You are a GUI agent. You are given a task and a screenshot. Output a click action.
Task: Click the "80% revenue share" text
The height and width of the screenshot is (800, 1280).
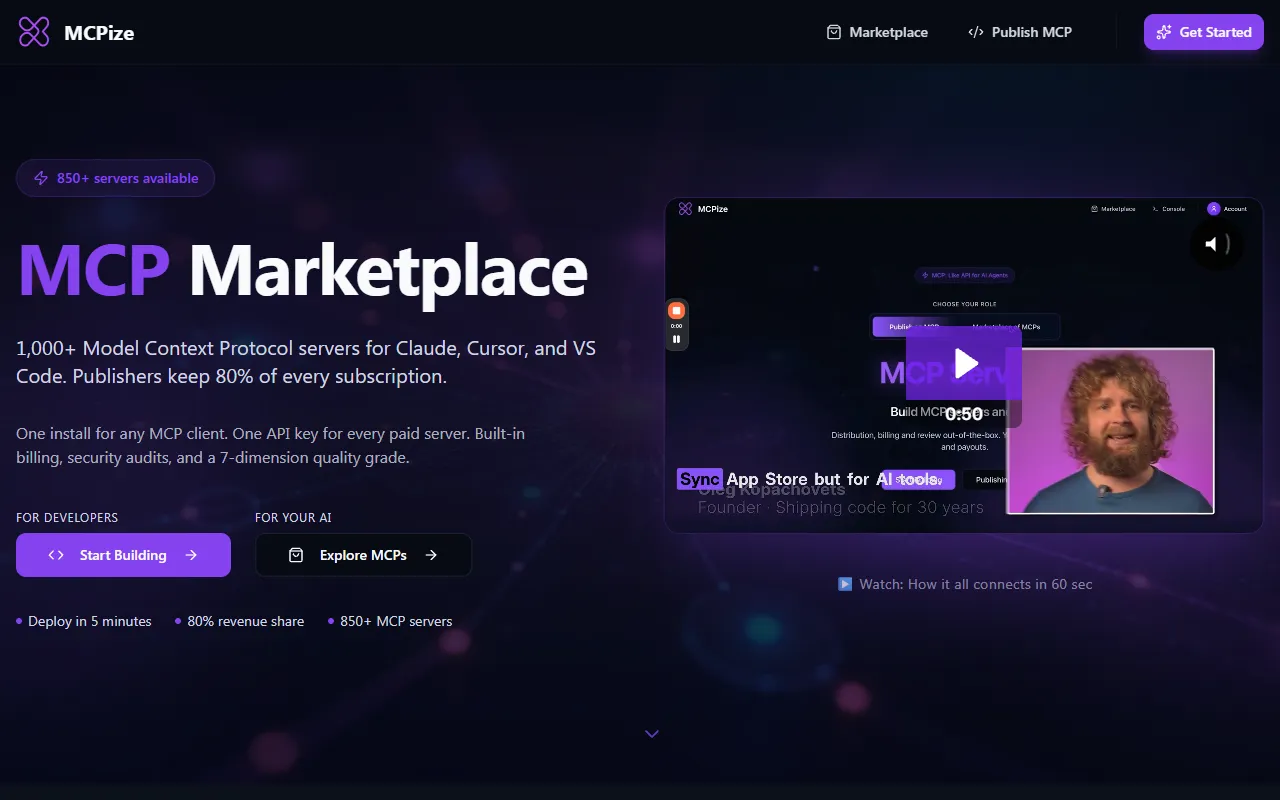pos(246,621)
